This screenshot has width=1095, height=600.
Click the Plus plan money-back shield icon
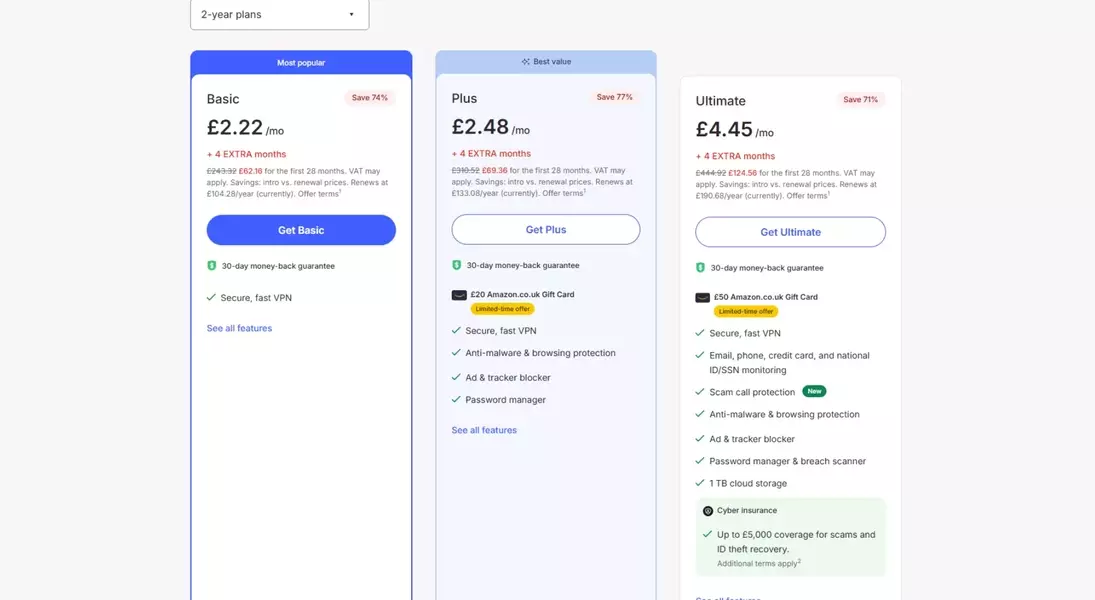(457, 265)
